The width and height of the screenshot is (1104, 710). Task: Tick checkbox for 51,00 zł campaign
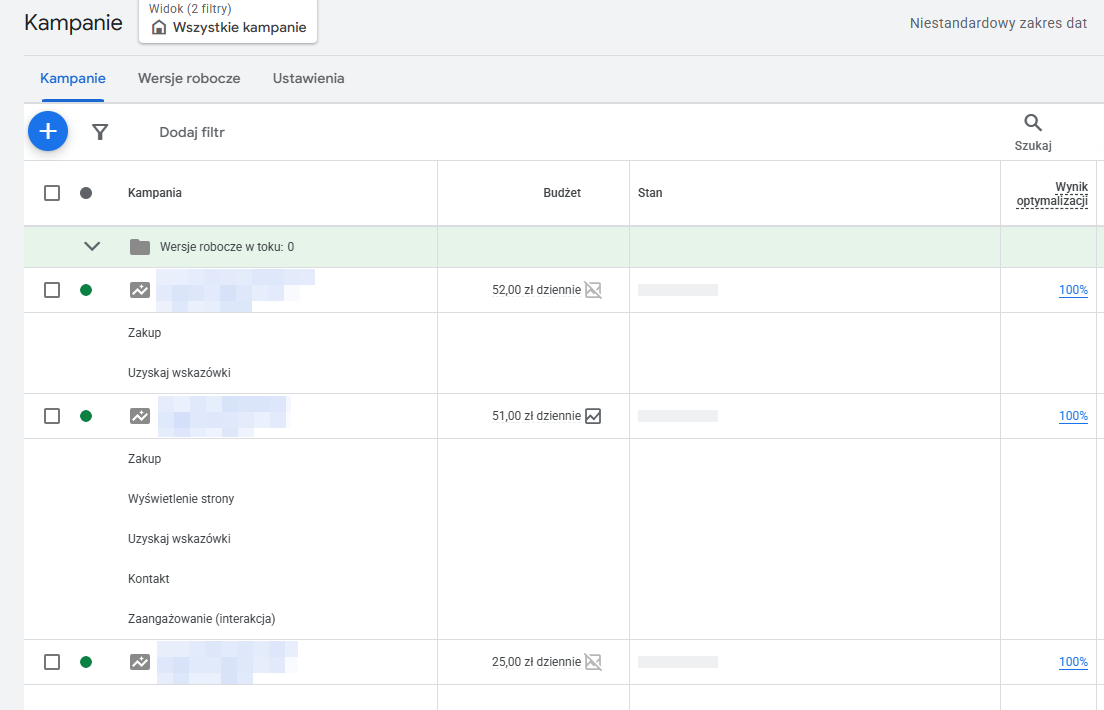(x=52, y=416)
